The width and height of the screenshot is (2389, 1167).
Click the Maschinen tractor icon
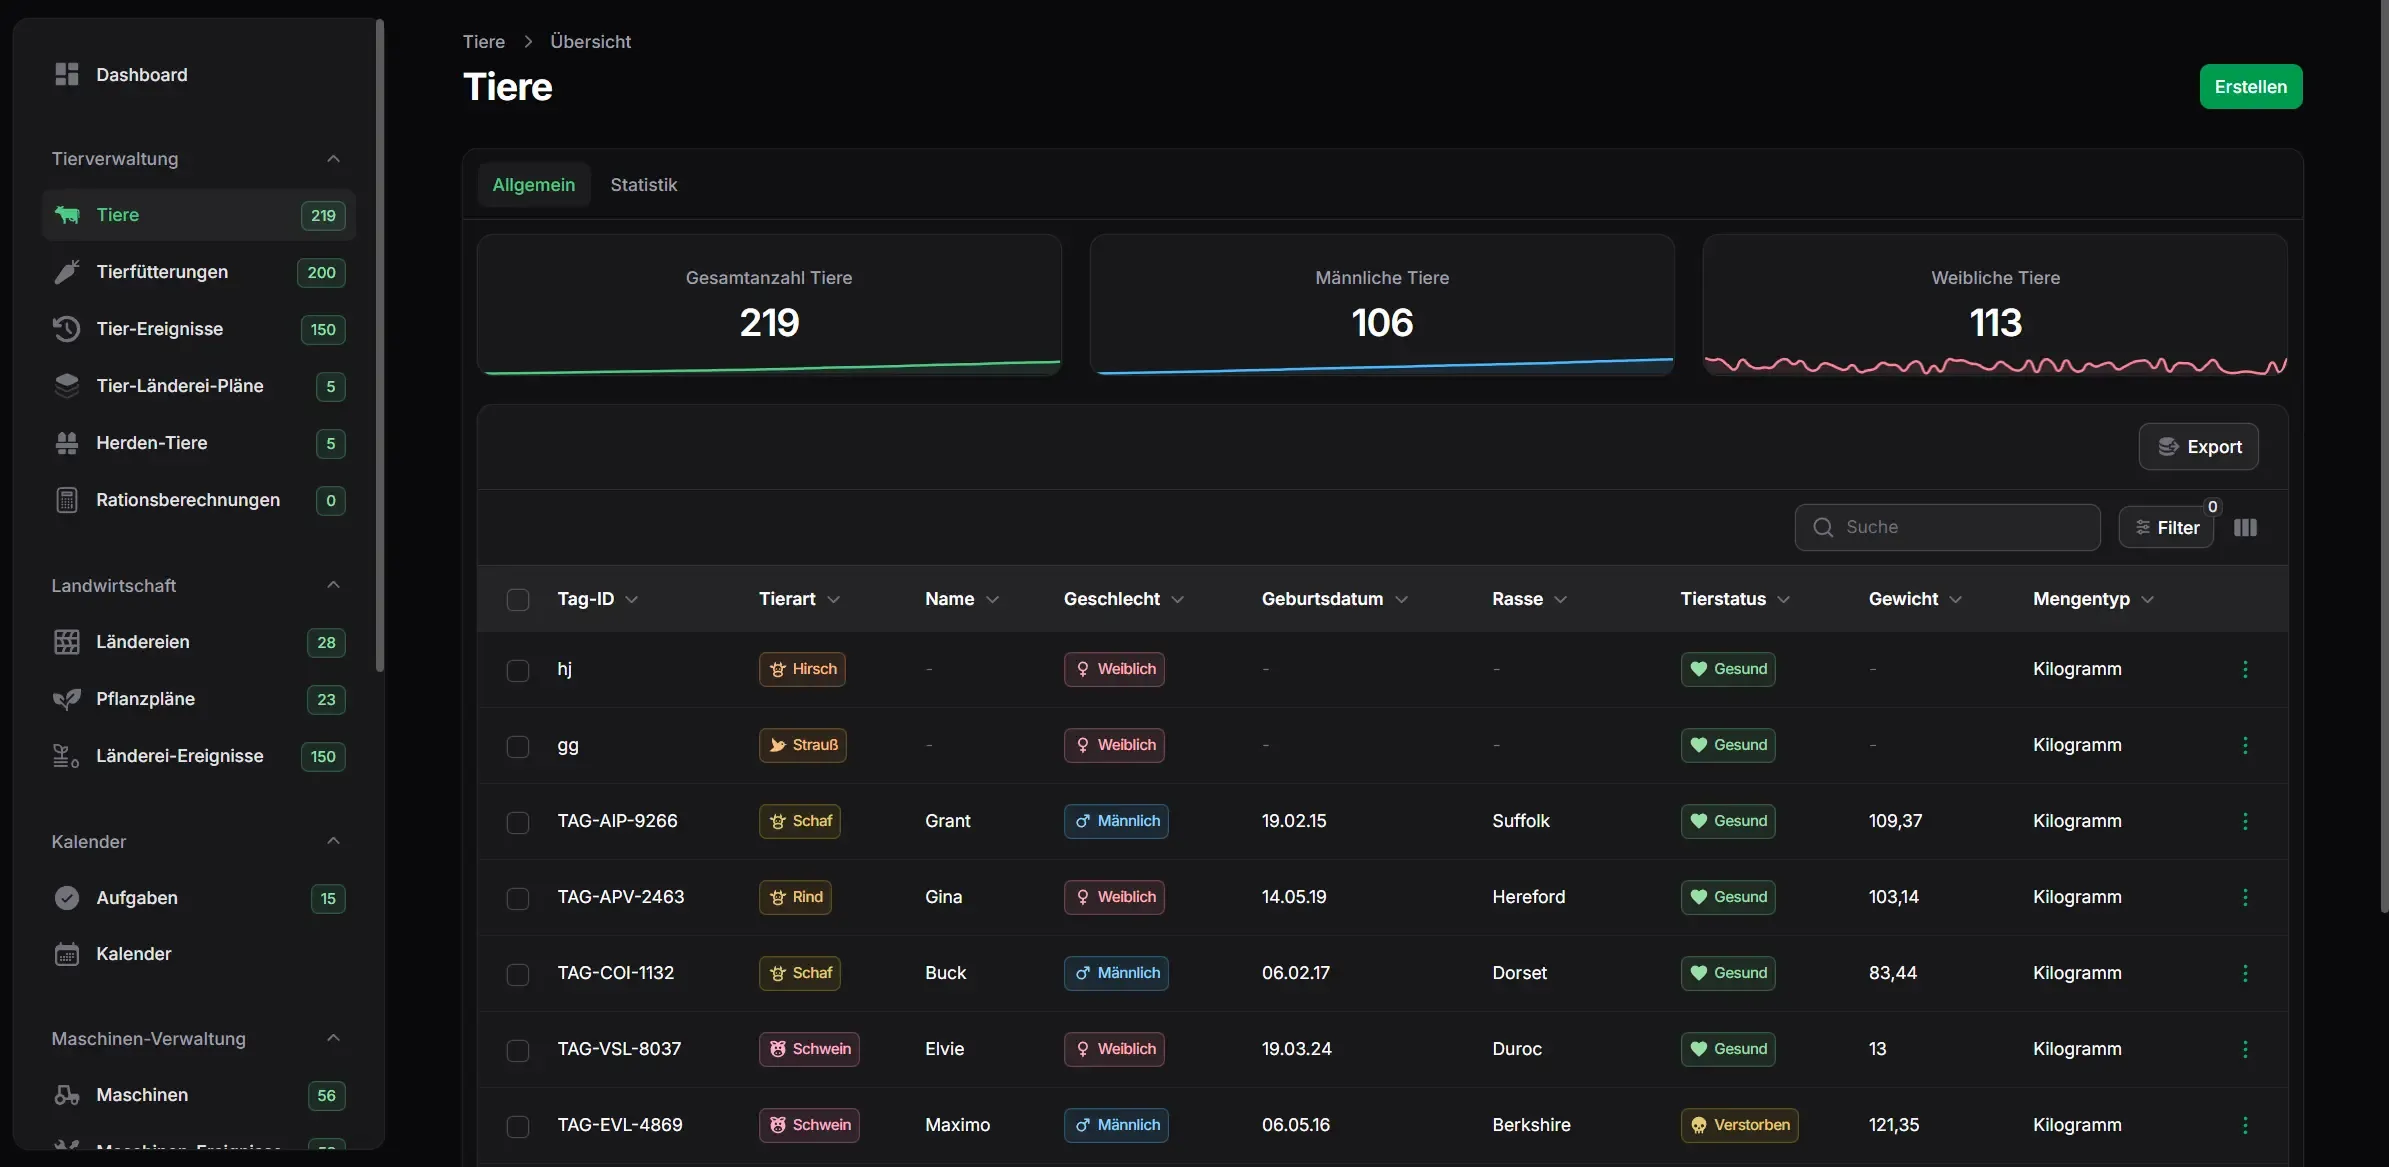[66, 1095]
